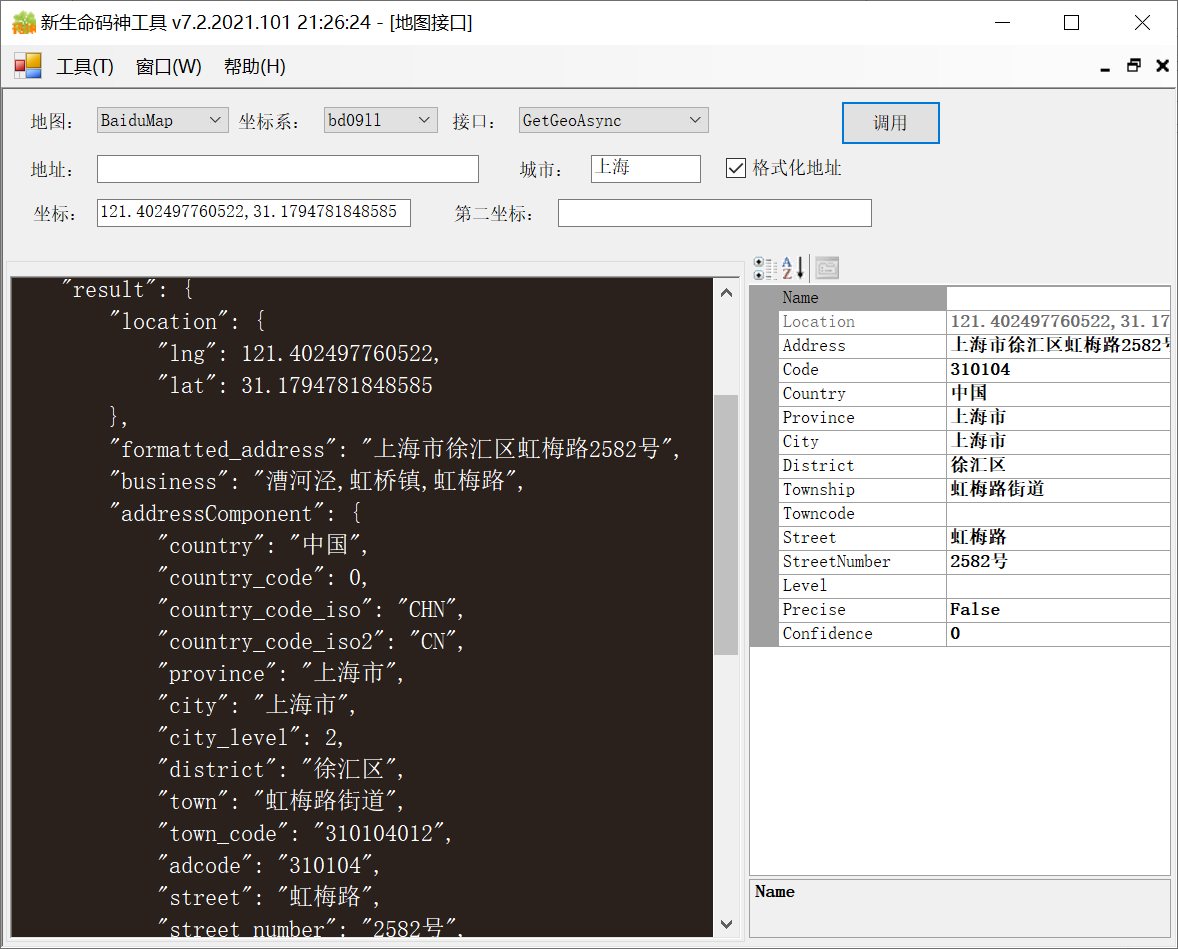
Task: Open the 窗口(W) menu
Action: (x=168, y=67)
